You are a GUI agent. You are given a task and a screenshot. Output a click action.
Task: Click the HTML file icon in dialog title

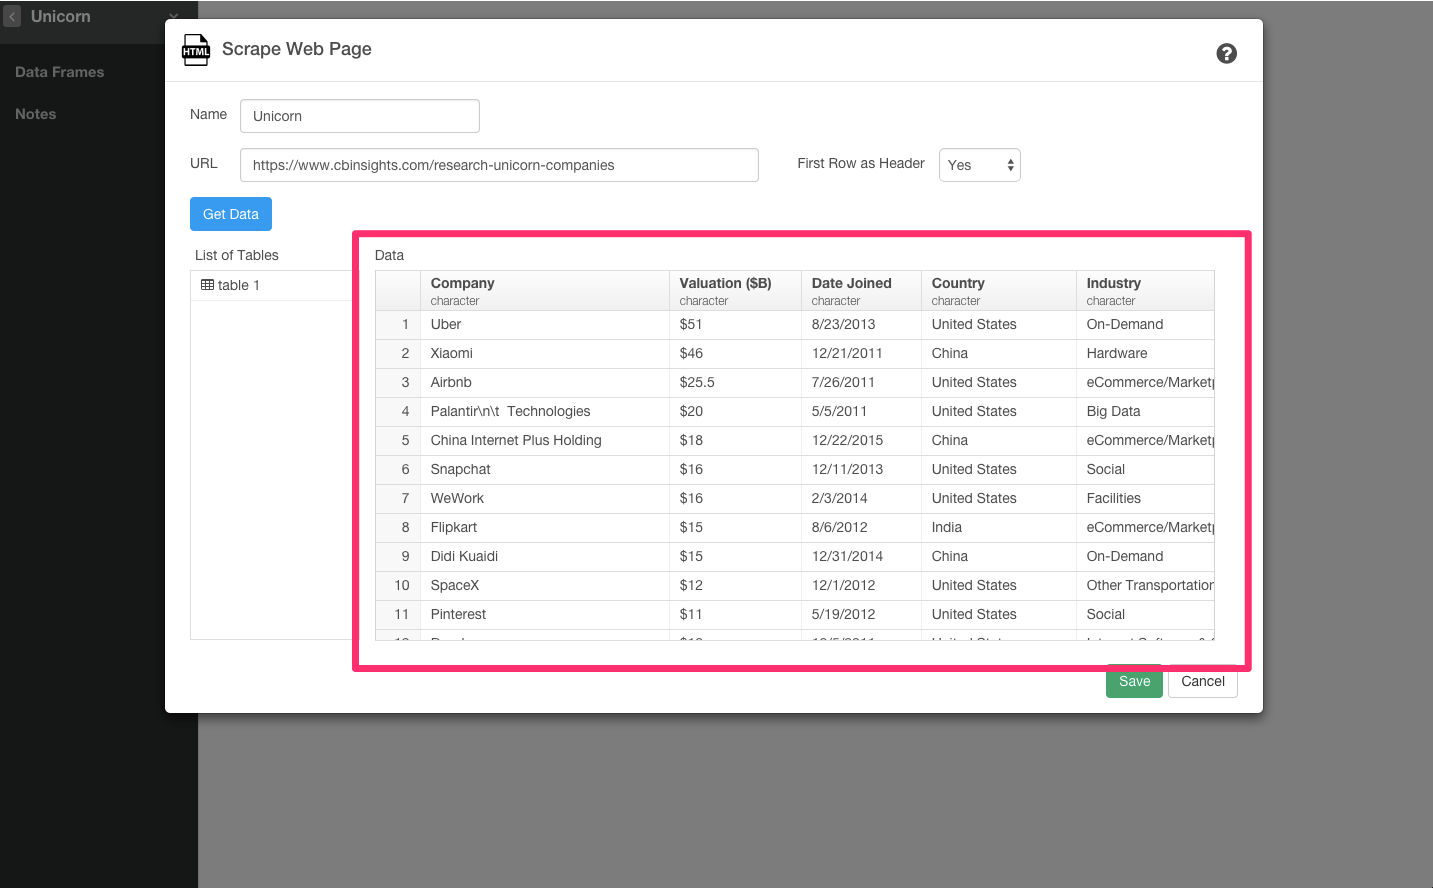point(196,50)
